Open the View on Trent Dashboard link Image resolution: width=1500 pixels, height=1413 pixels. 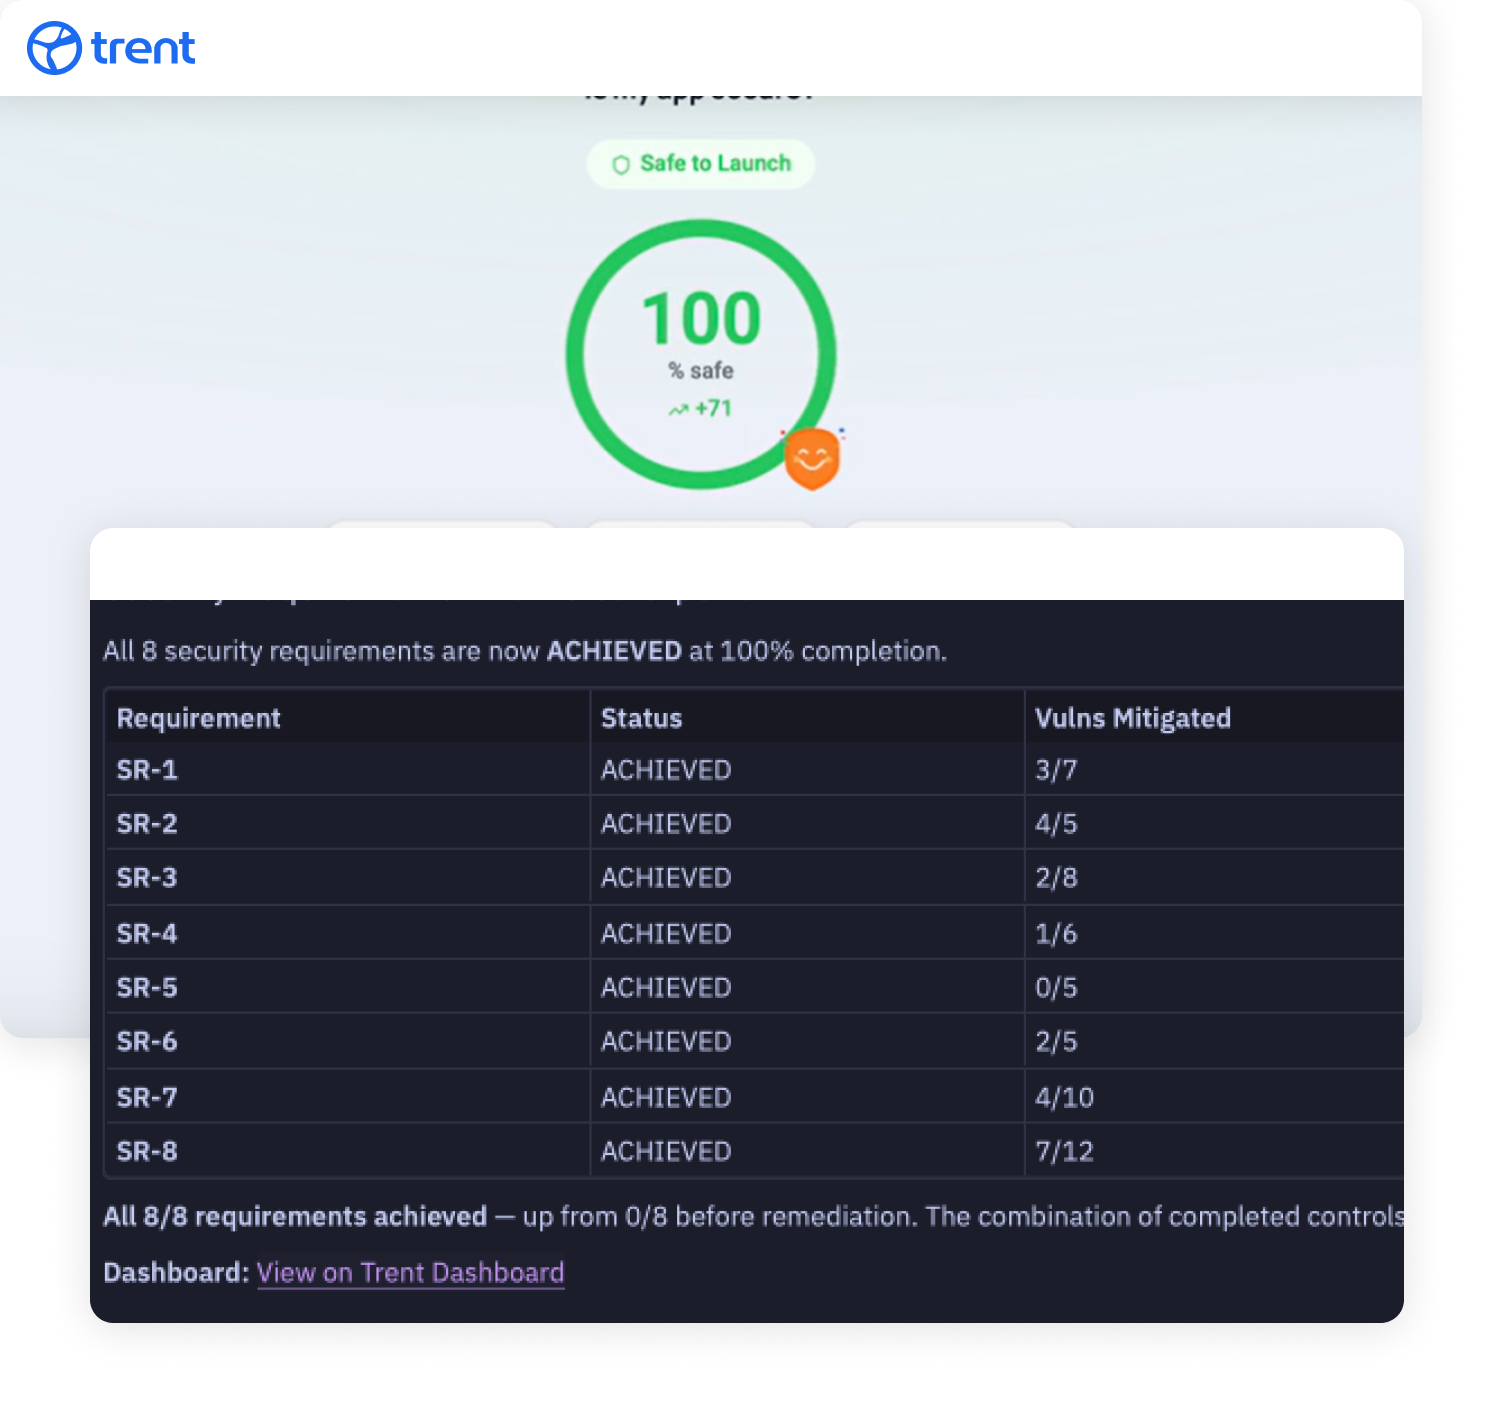410,1272
